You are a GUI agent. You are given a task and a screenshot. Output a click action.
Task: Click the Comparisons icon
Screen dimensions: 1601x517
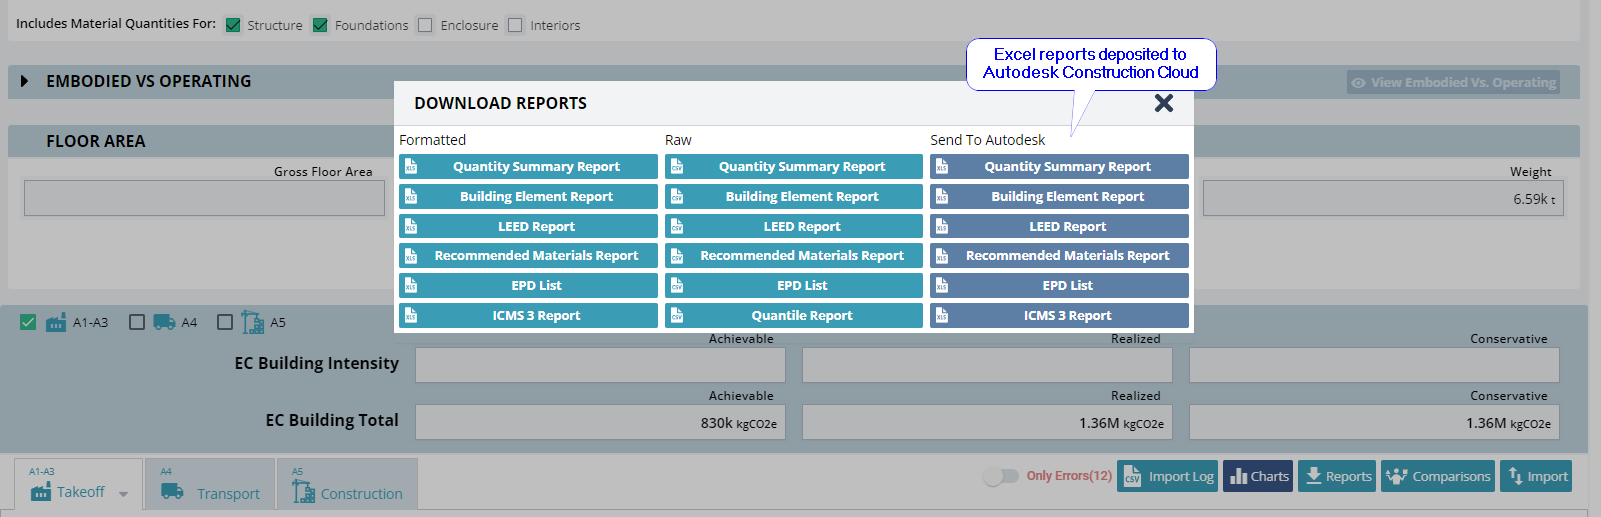[1397, 476]
